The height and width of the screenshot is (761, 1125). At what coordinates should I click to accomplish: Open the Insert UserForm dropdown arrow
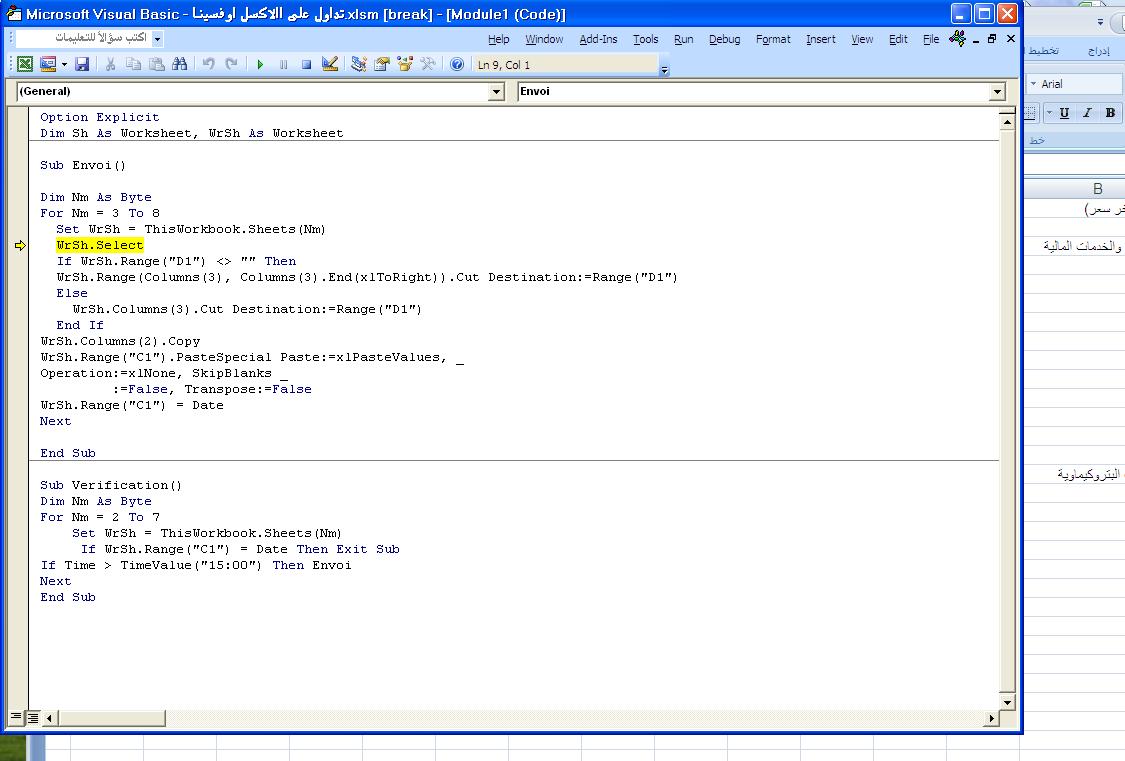tap(65, 65)
